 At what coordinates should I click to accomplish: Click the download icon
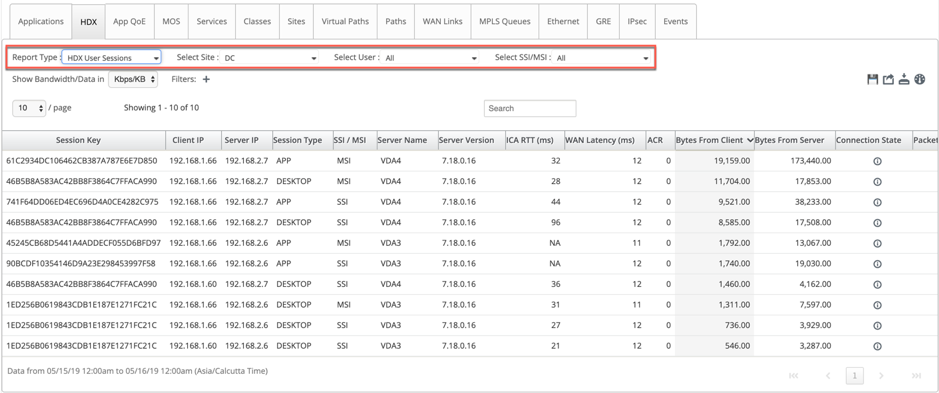[x=904, y=80]
